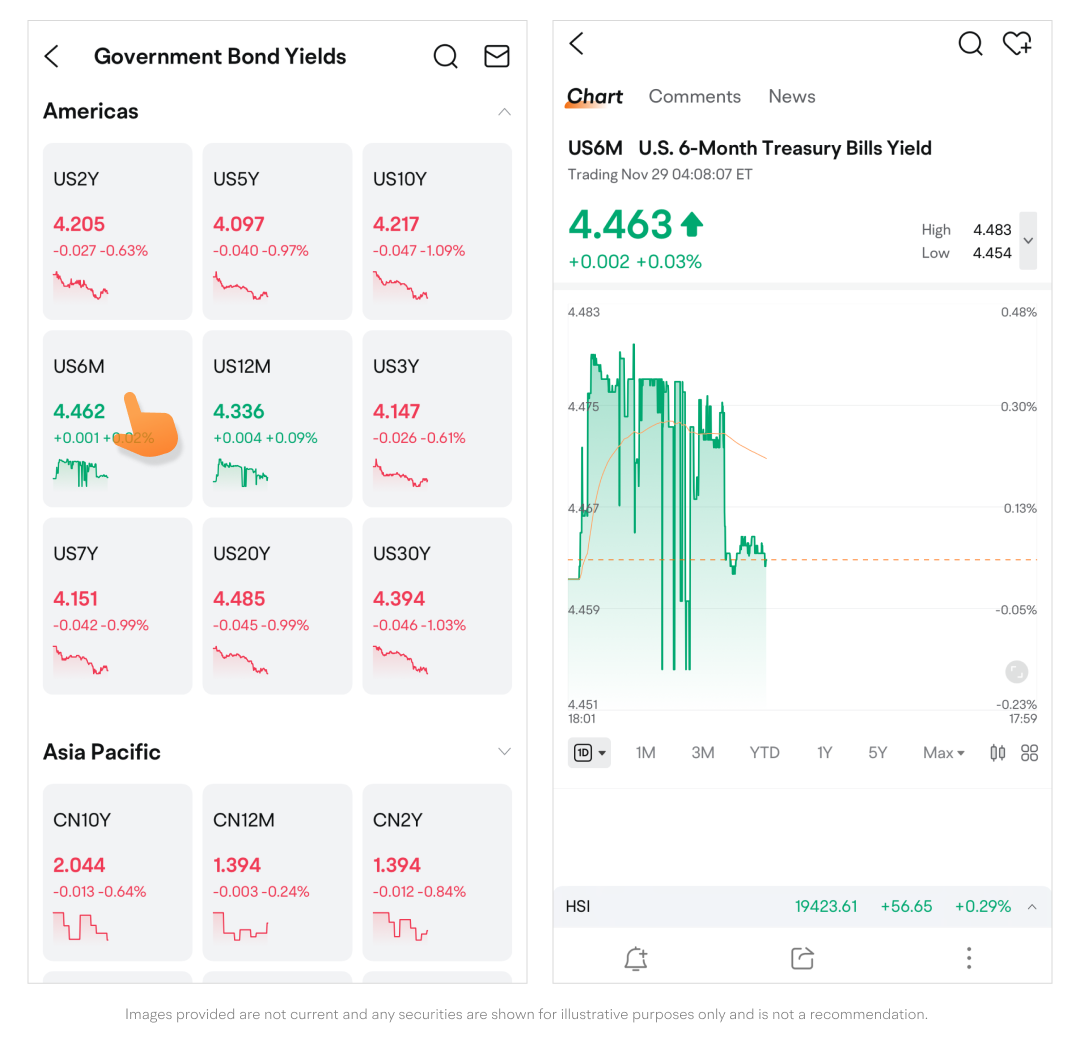Switch to candlestick chart type
This screenshot has width=1080, height=1055.
997,753
